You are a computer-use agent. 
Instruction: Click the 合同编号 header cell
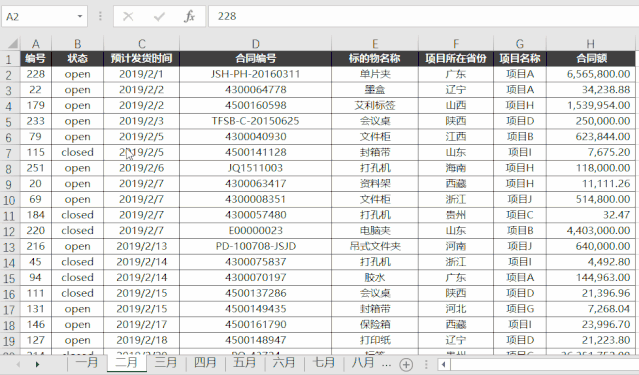[x=256, y=58]
